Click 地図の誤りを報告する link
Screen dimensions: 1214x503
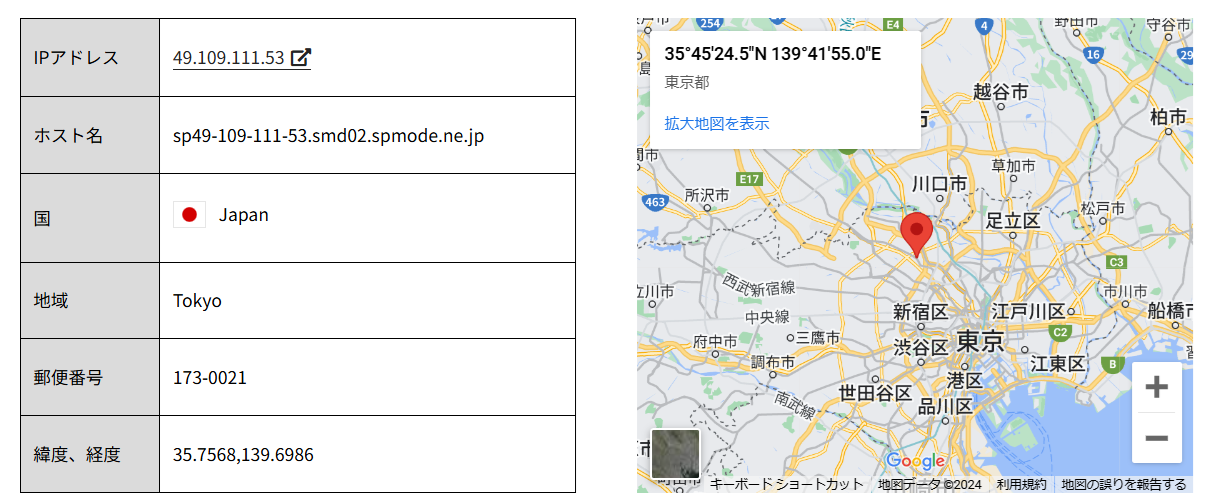click(x=1124, y=484)
